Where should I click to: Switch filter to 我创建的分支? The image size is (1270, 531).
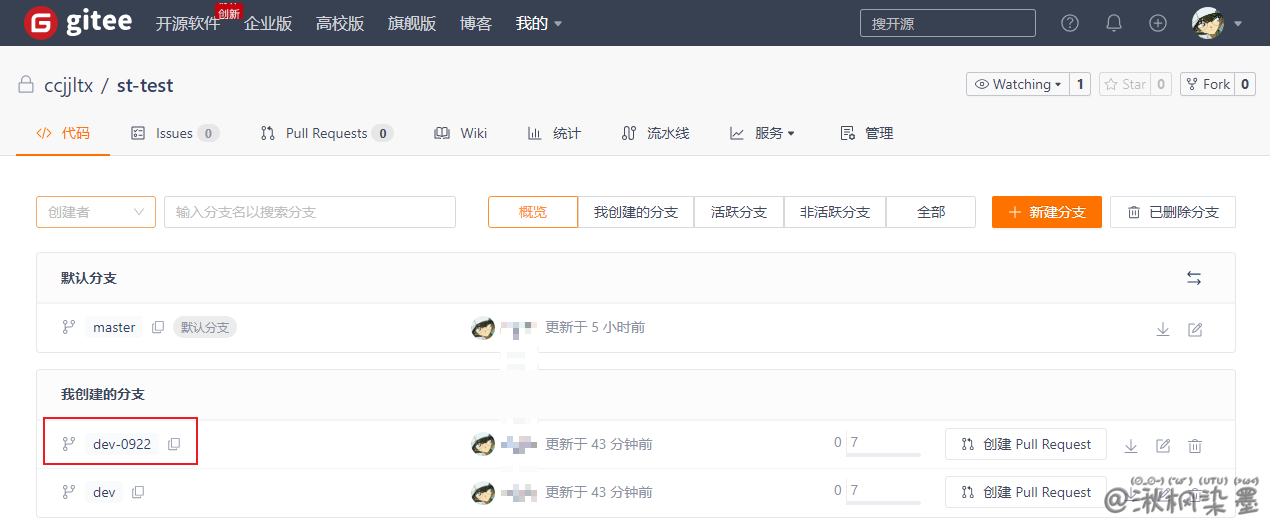[x=636, y=212]
